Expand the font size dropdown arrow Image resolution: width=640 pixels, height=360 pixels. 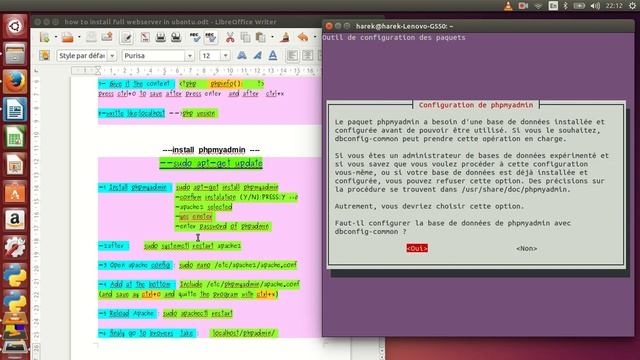click(x=225, y=56)
